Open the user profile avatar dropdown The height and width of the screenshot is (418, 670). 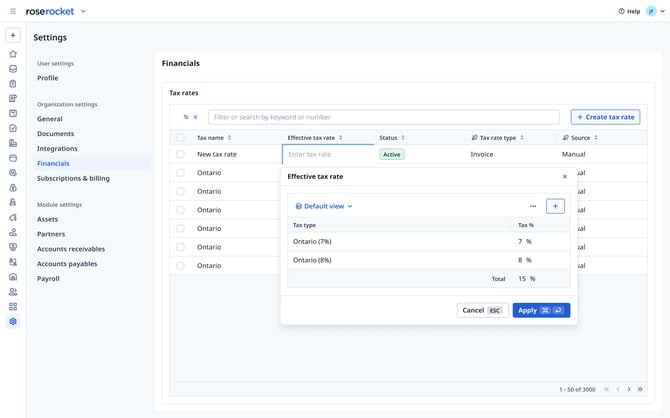coord(655,11)
